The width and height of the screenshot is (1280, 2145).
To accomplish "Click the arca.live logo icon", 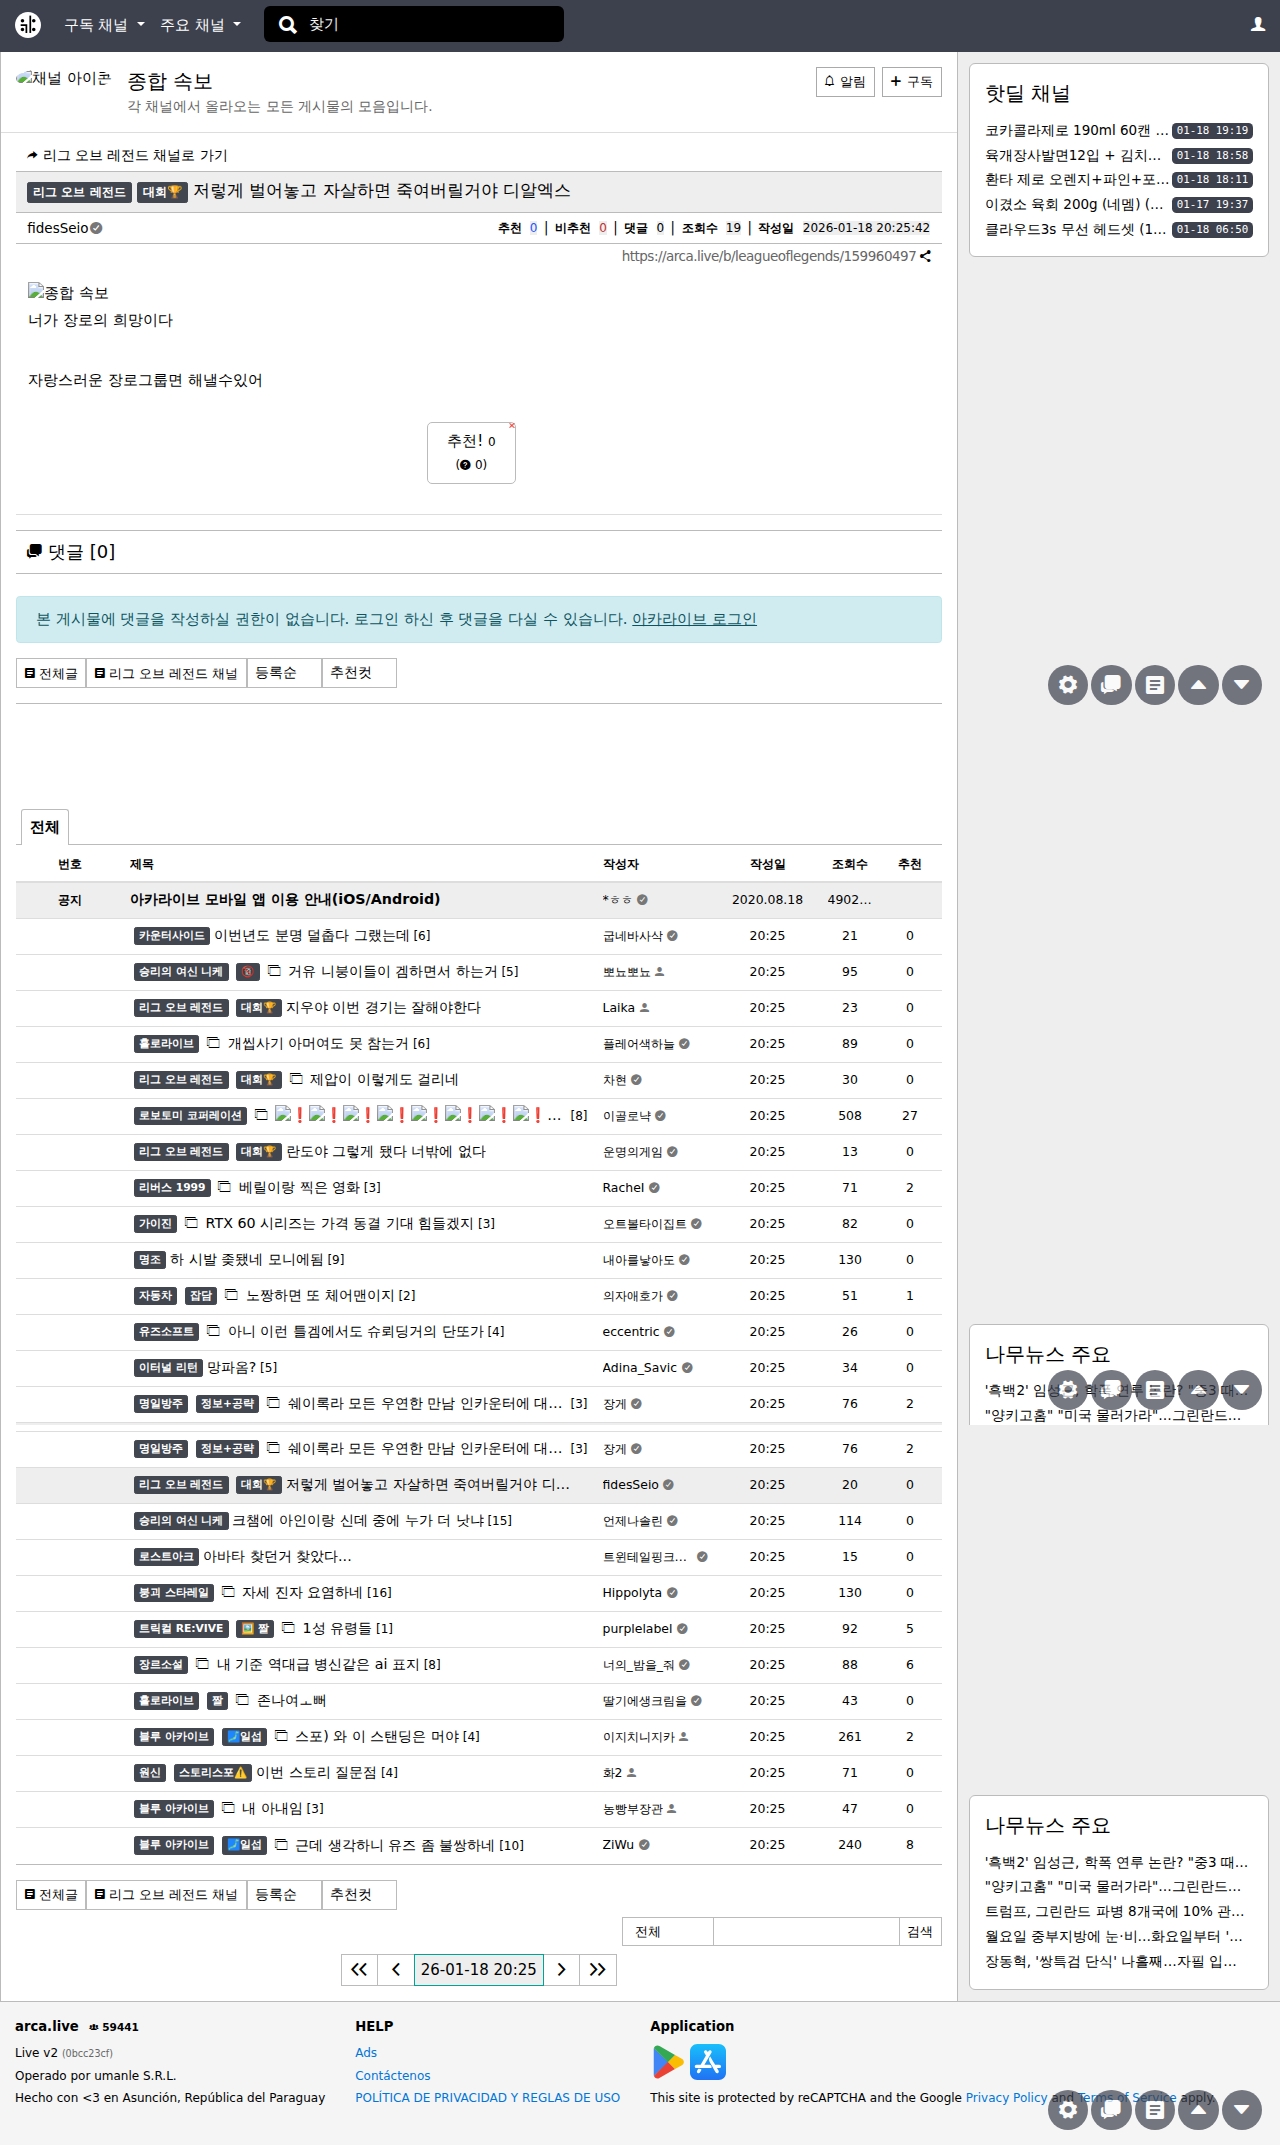I will [28, 25].
